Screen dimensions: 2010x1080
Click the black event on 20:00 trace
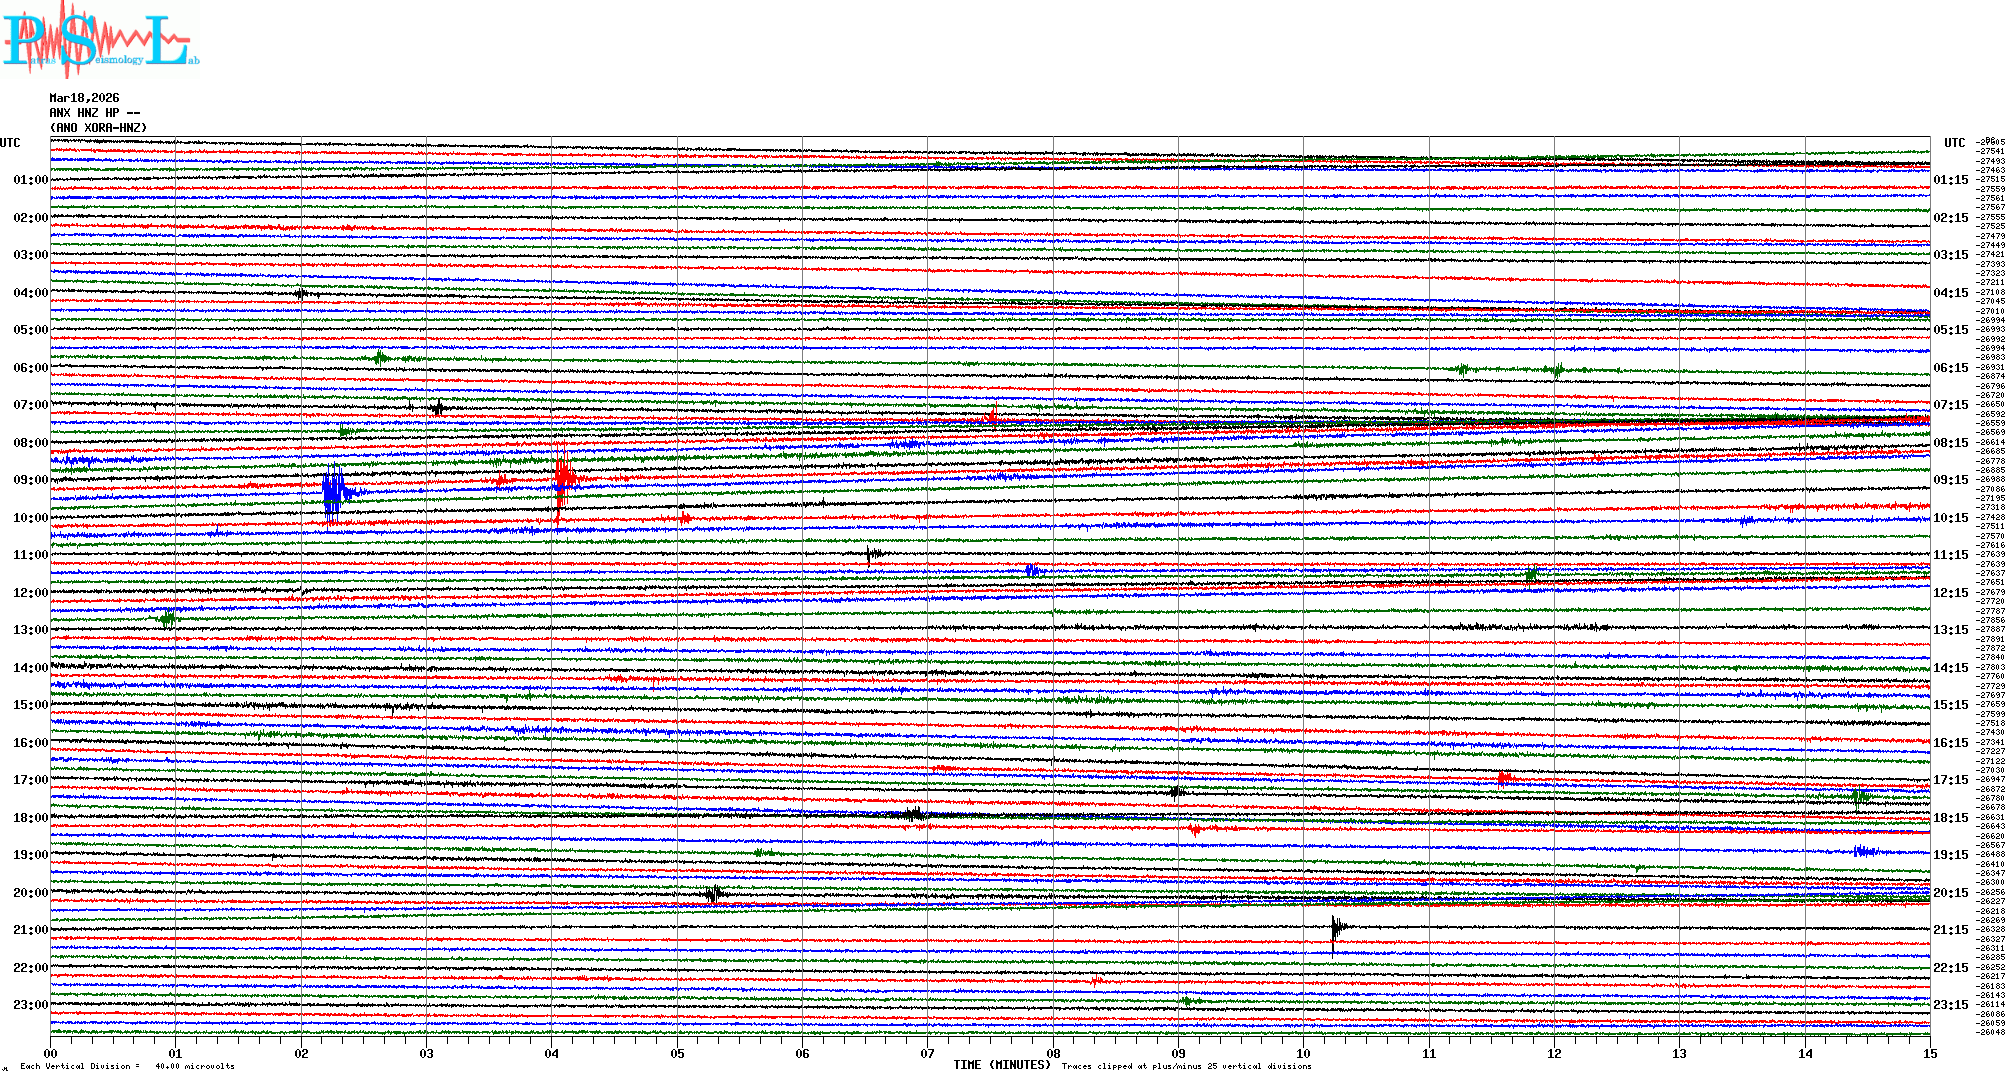pos(713,893)
